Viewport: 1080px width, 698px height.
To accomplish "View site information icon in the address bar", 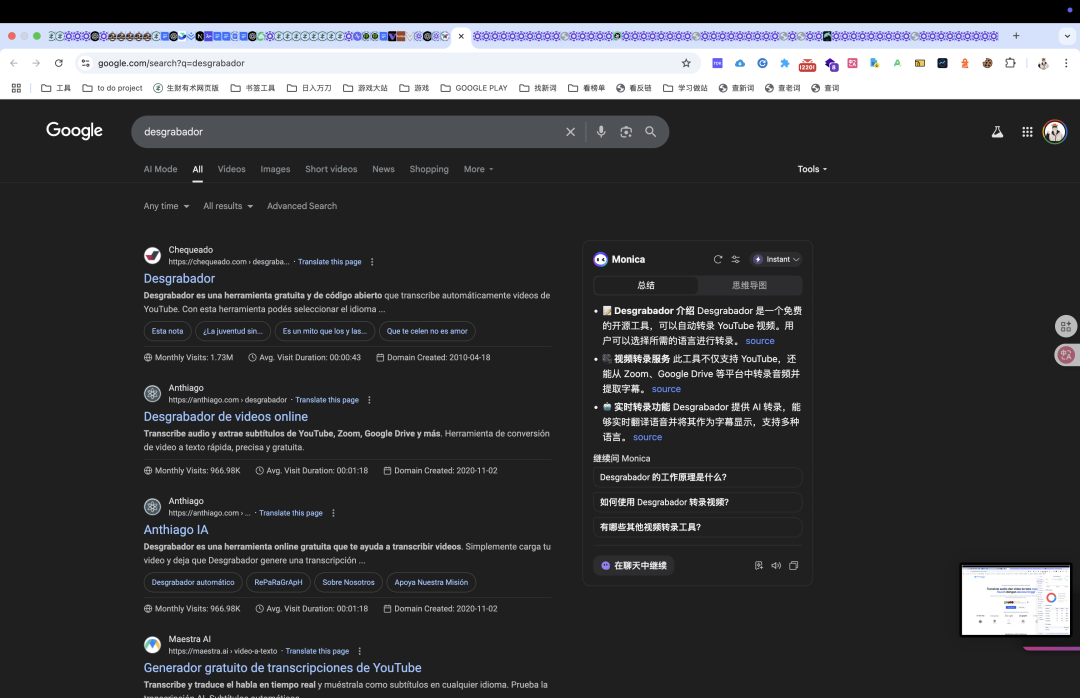I will [85, 63].
